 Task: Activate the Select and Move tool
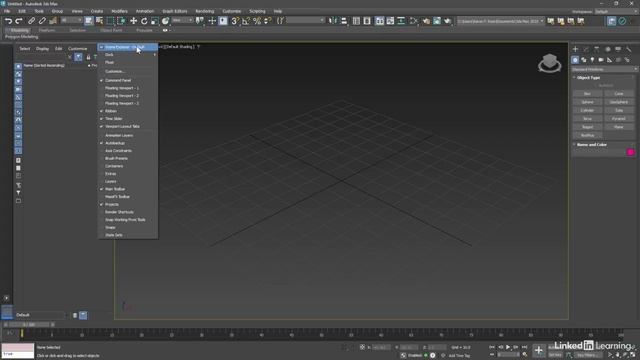click(x=133, y=21)
